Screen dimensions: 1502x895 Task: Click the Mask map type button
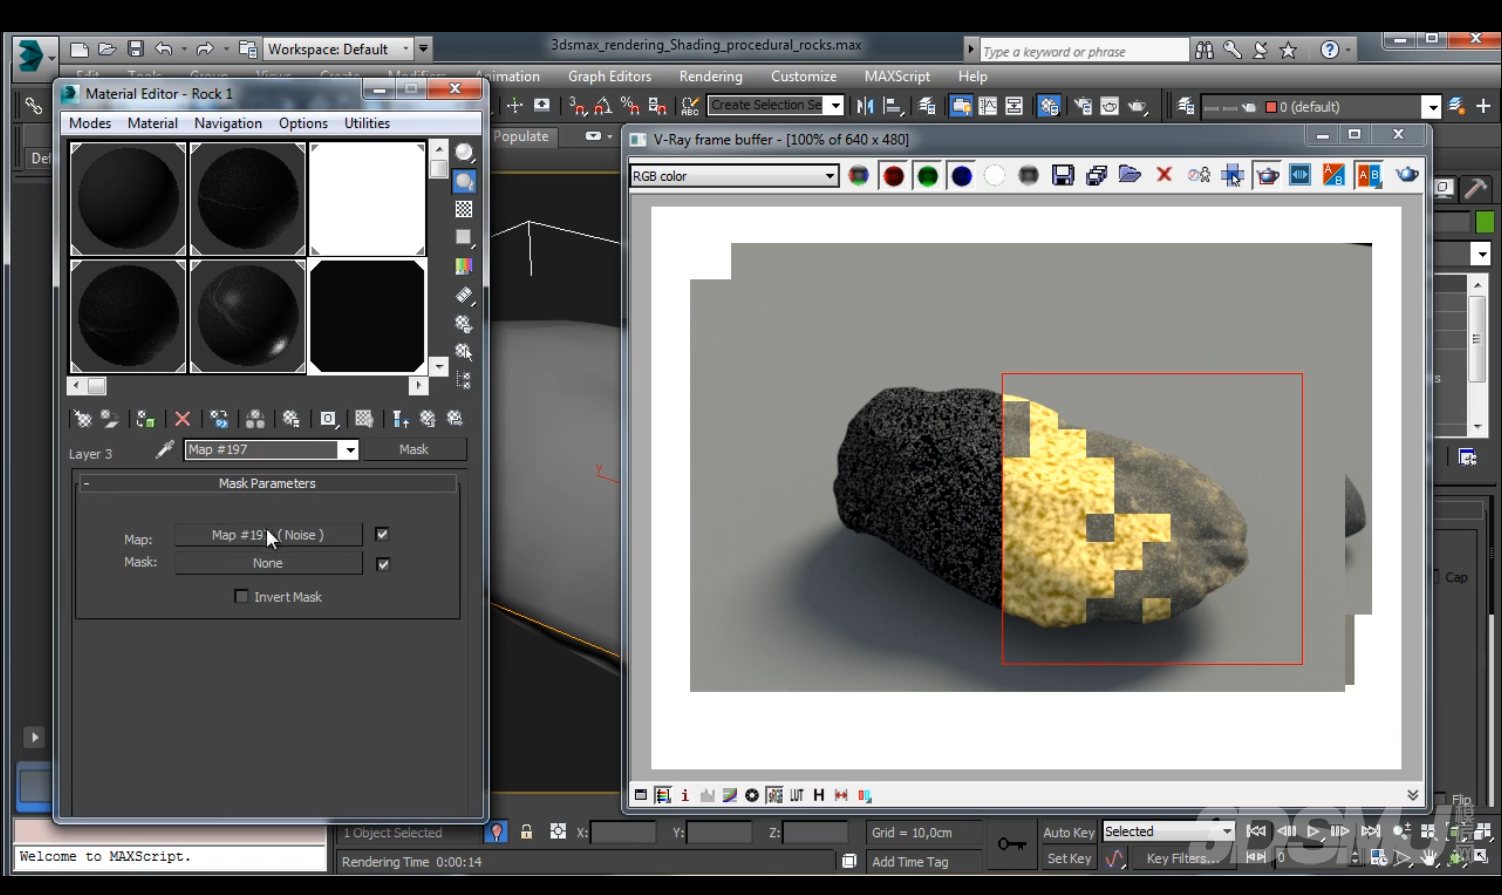coord(414,449)
